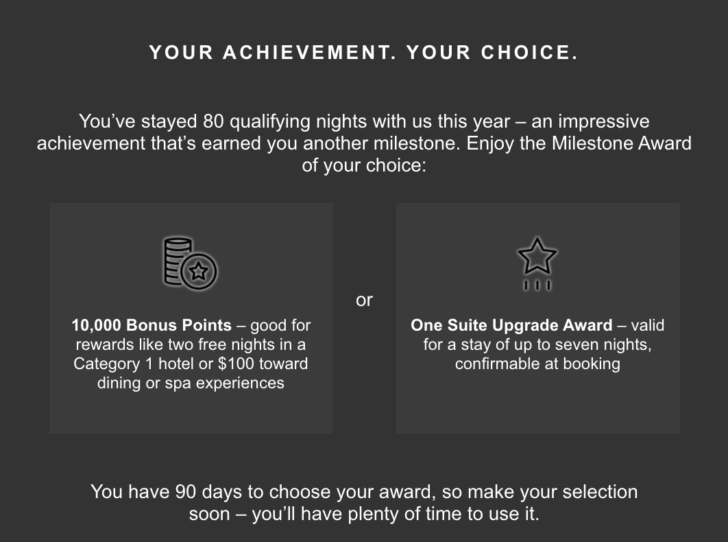Select the One Suite Upgrade Award card
The image size is (728, 542).
pyautogui.click(x=538, y=318)
